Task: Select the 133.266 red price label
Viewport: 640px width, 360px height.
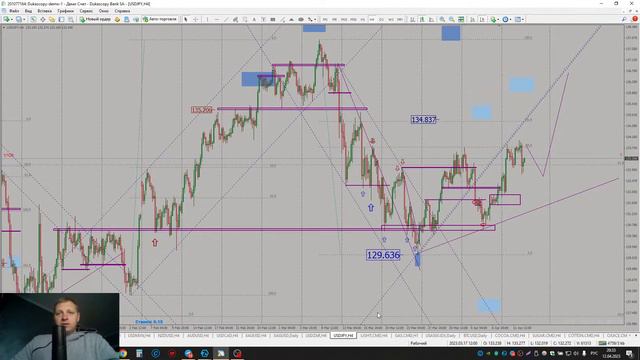Action: pos(202,110)
